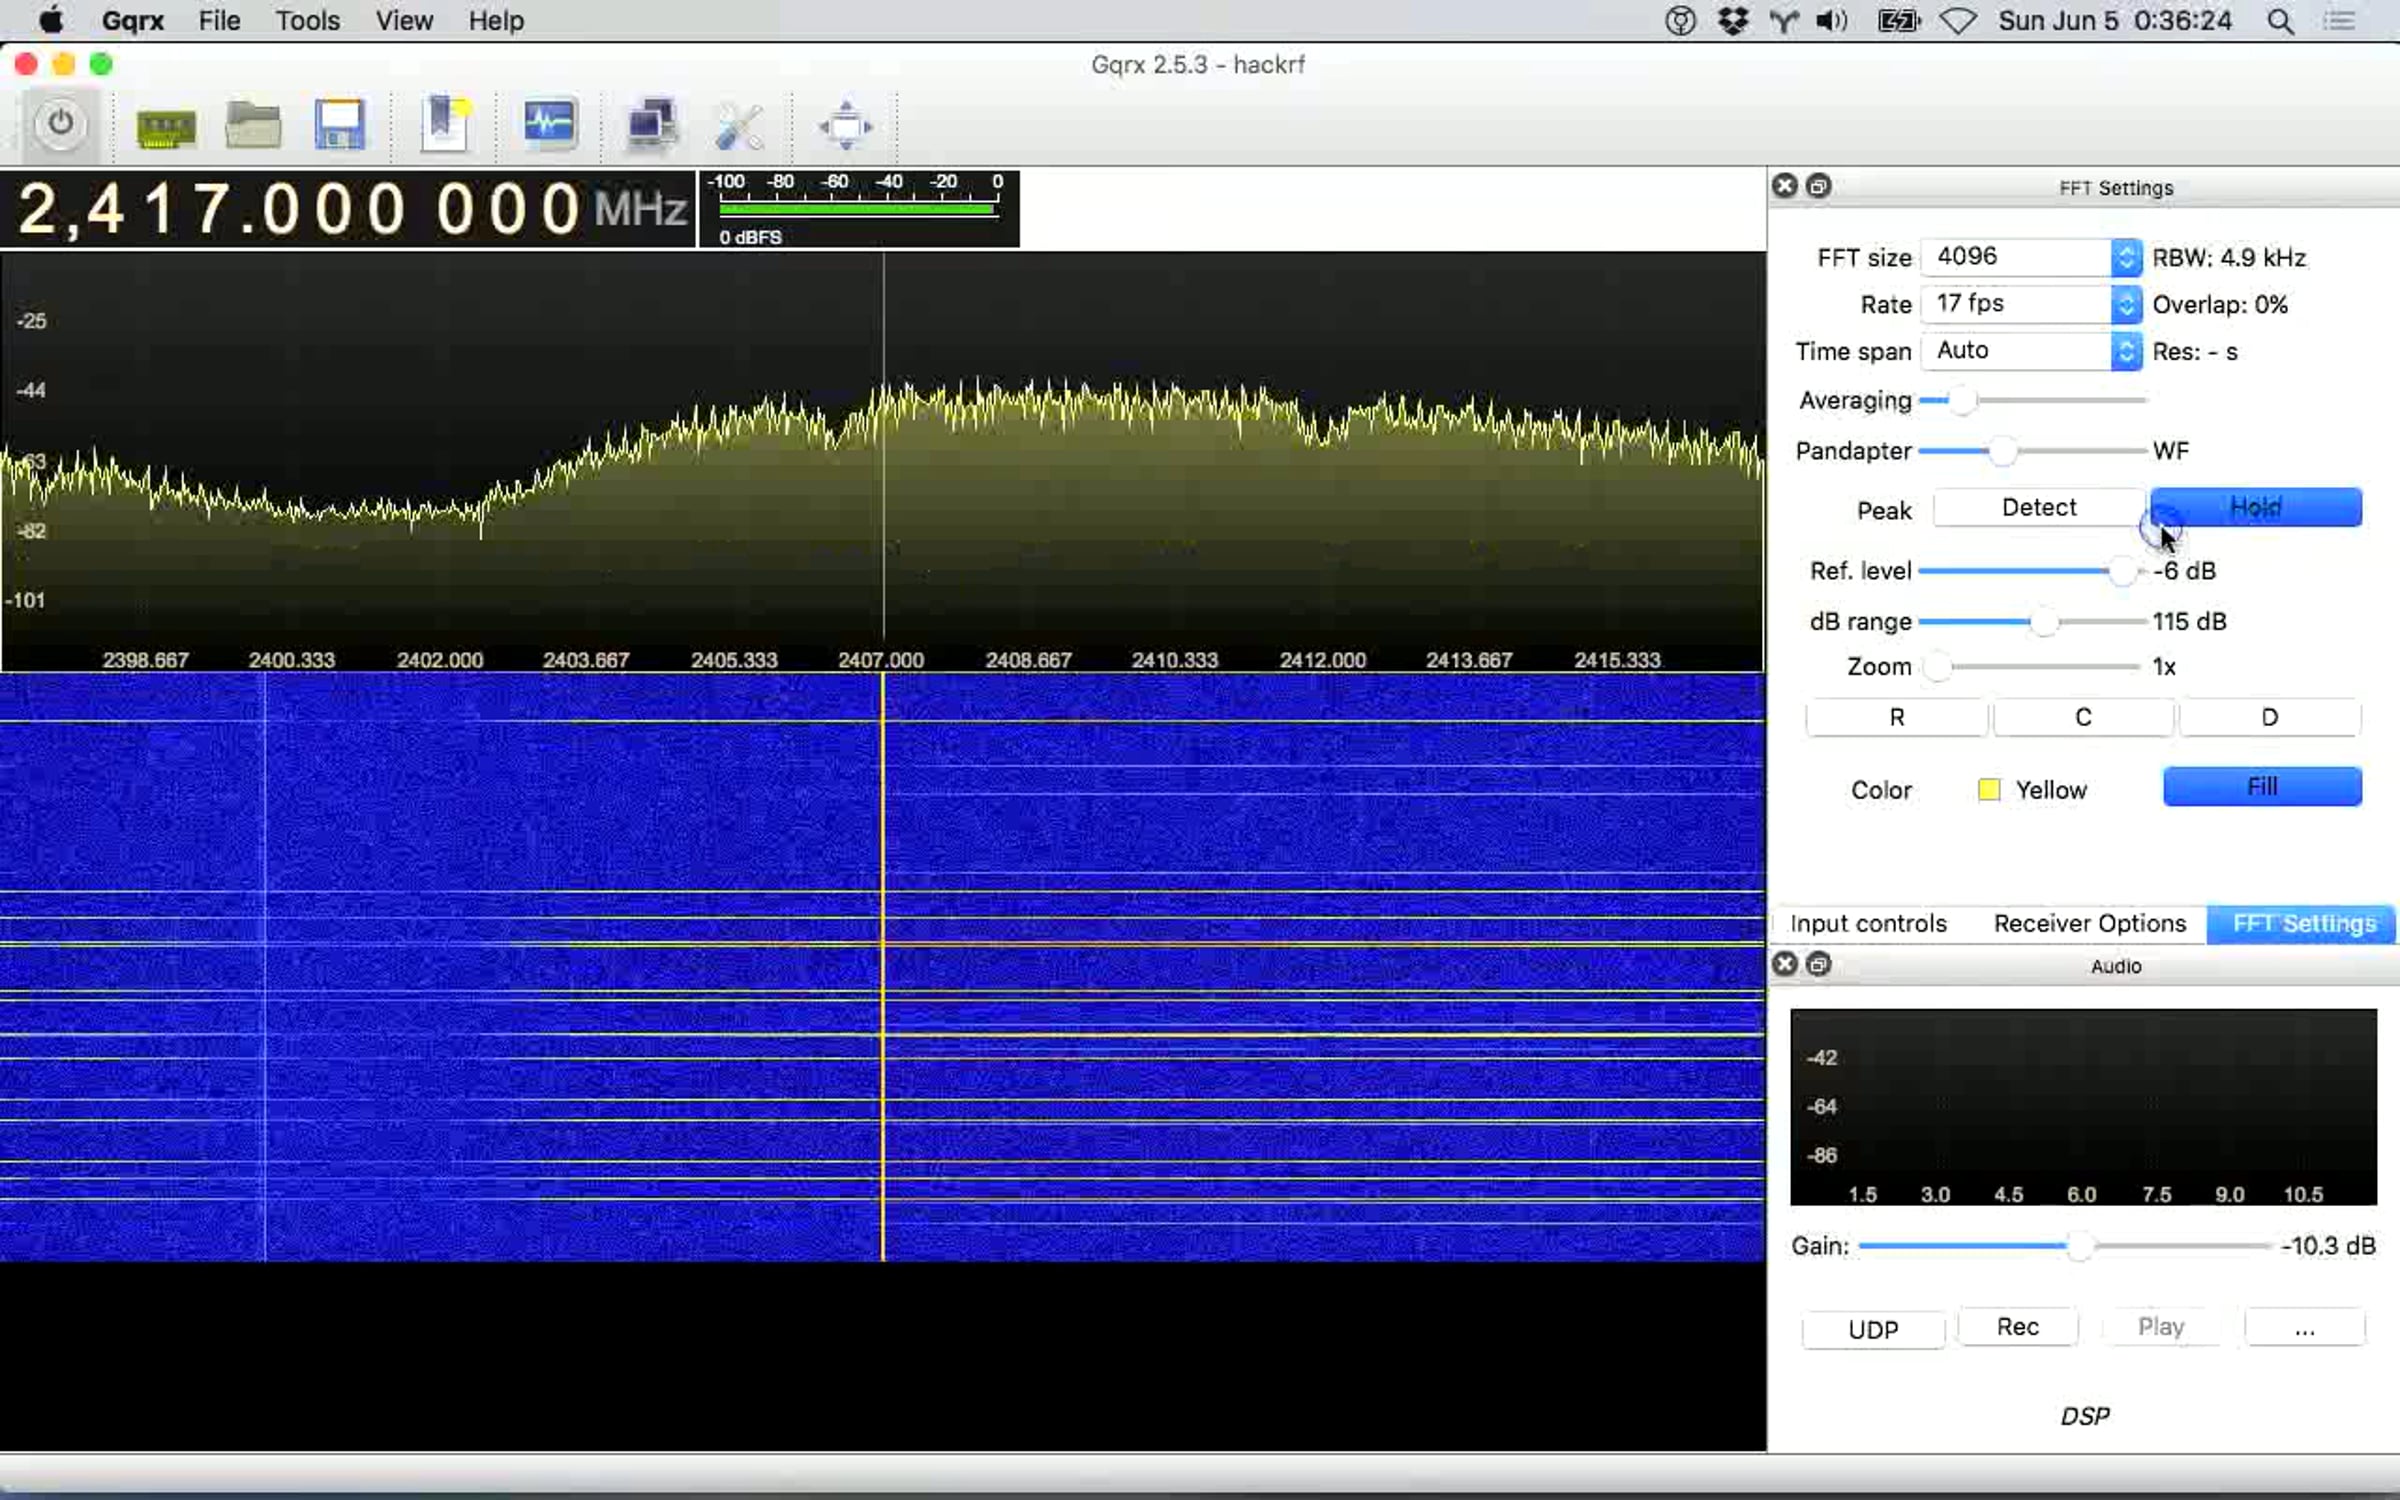Click the power start DSP toolbar icon

click(x=60, y=125)
